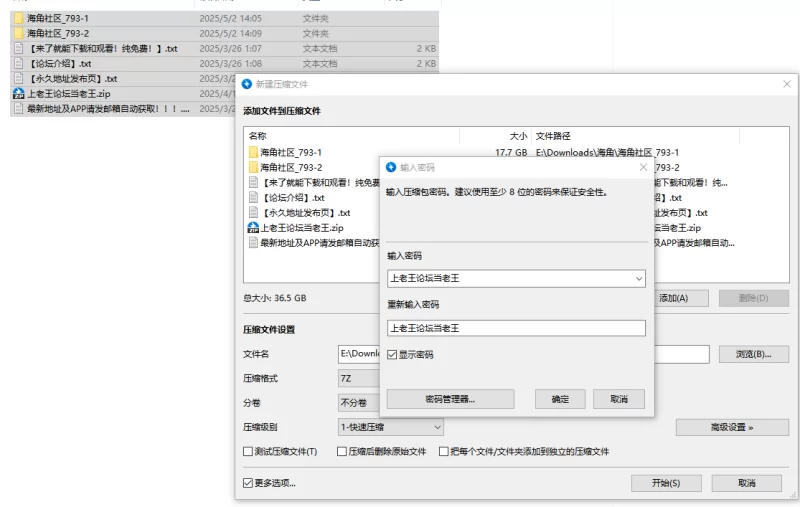Click 取消 button in password dialog

(x=619, y=399)
